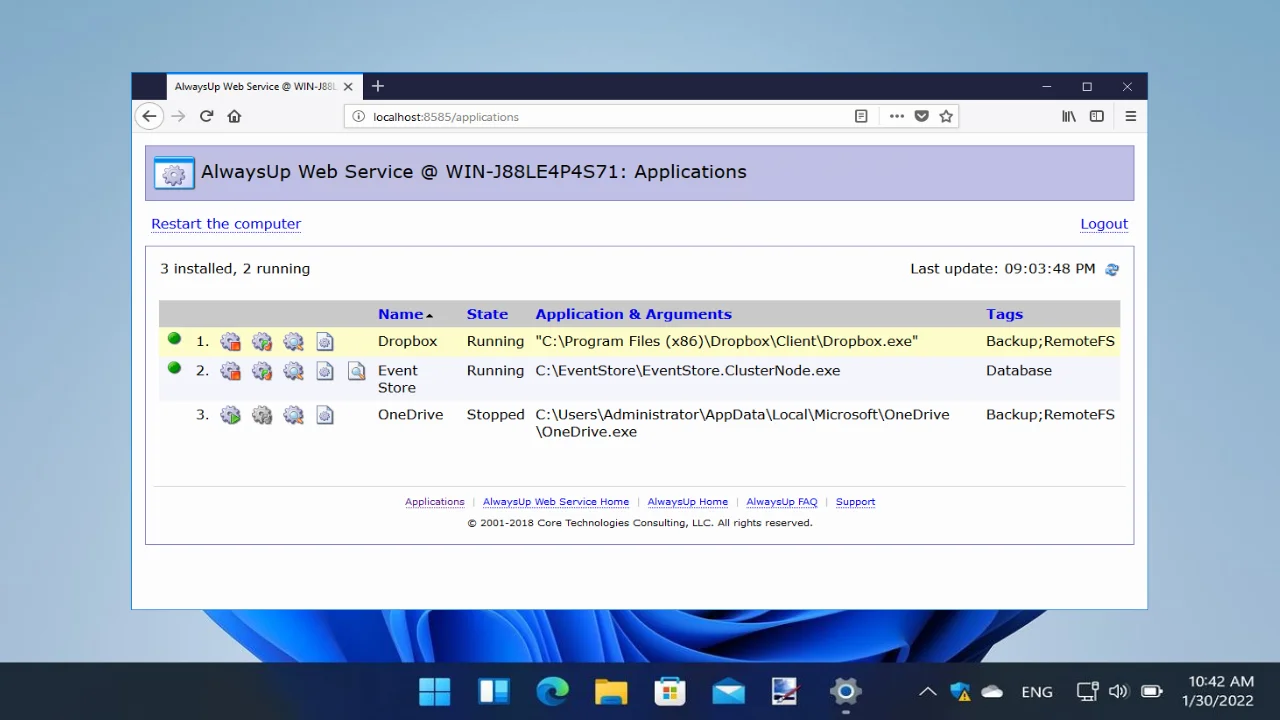The width and height of the screenshot is (1280, 720).
Task: Click the Dropbox name cell
Action: 407,341
